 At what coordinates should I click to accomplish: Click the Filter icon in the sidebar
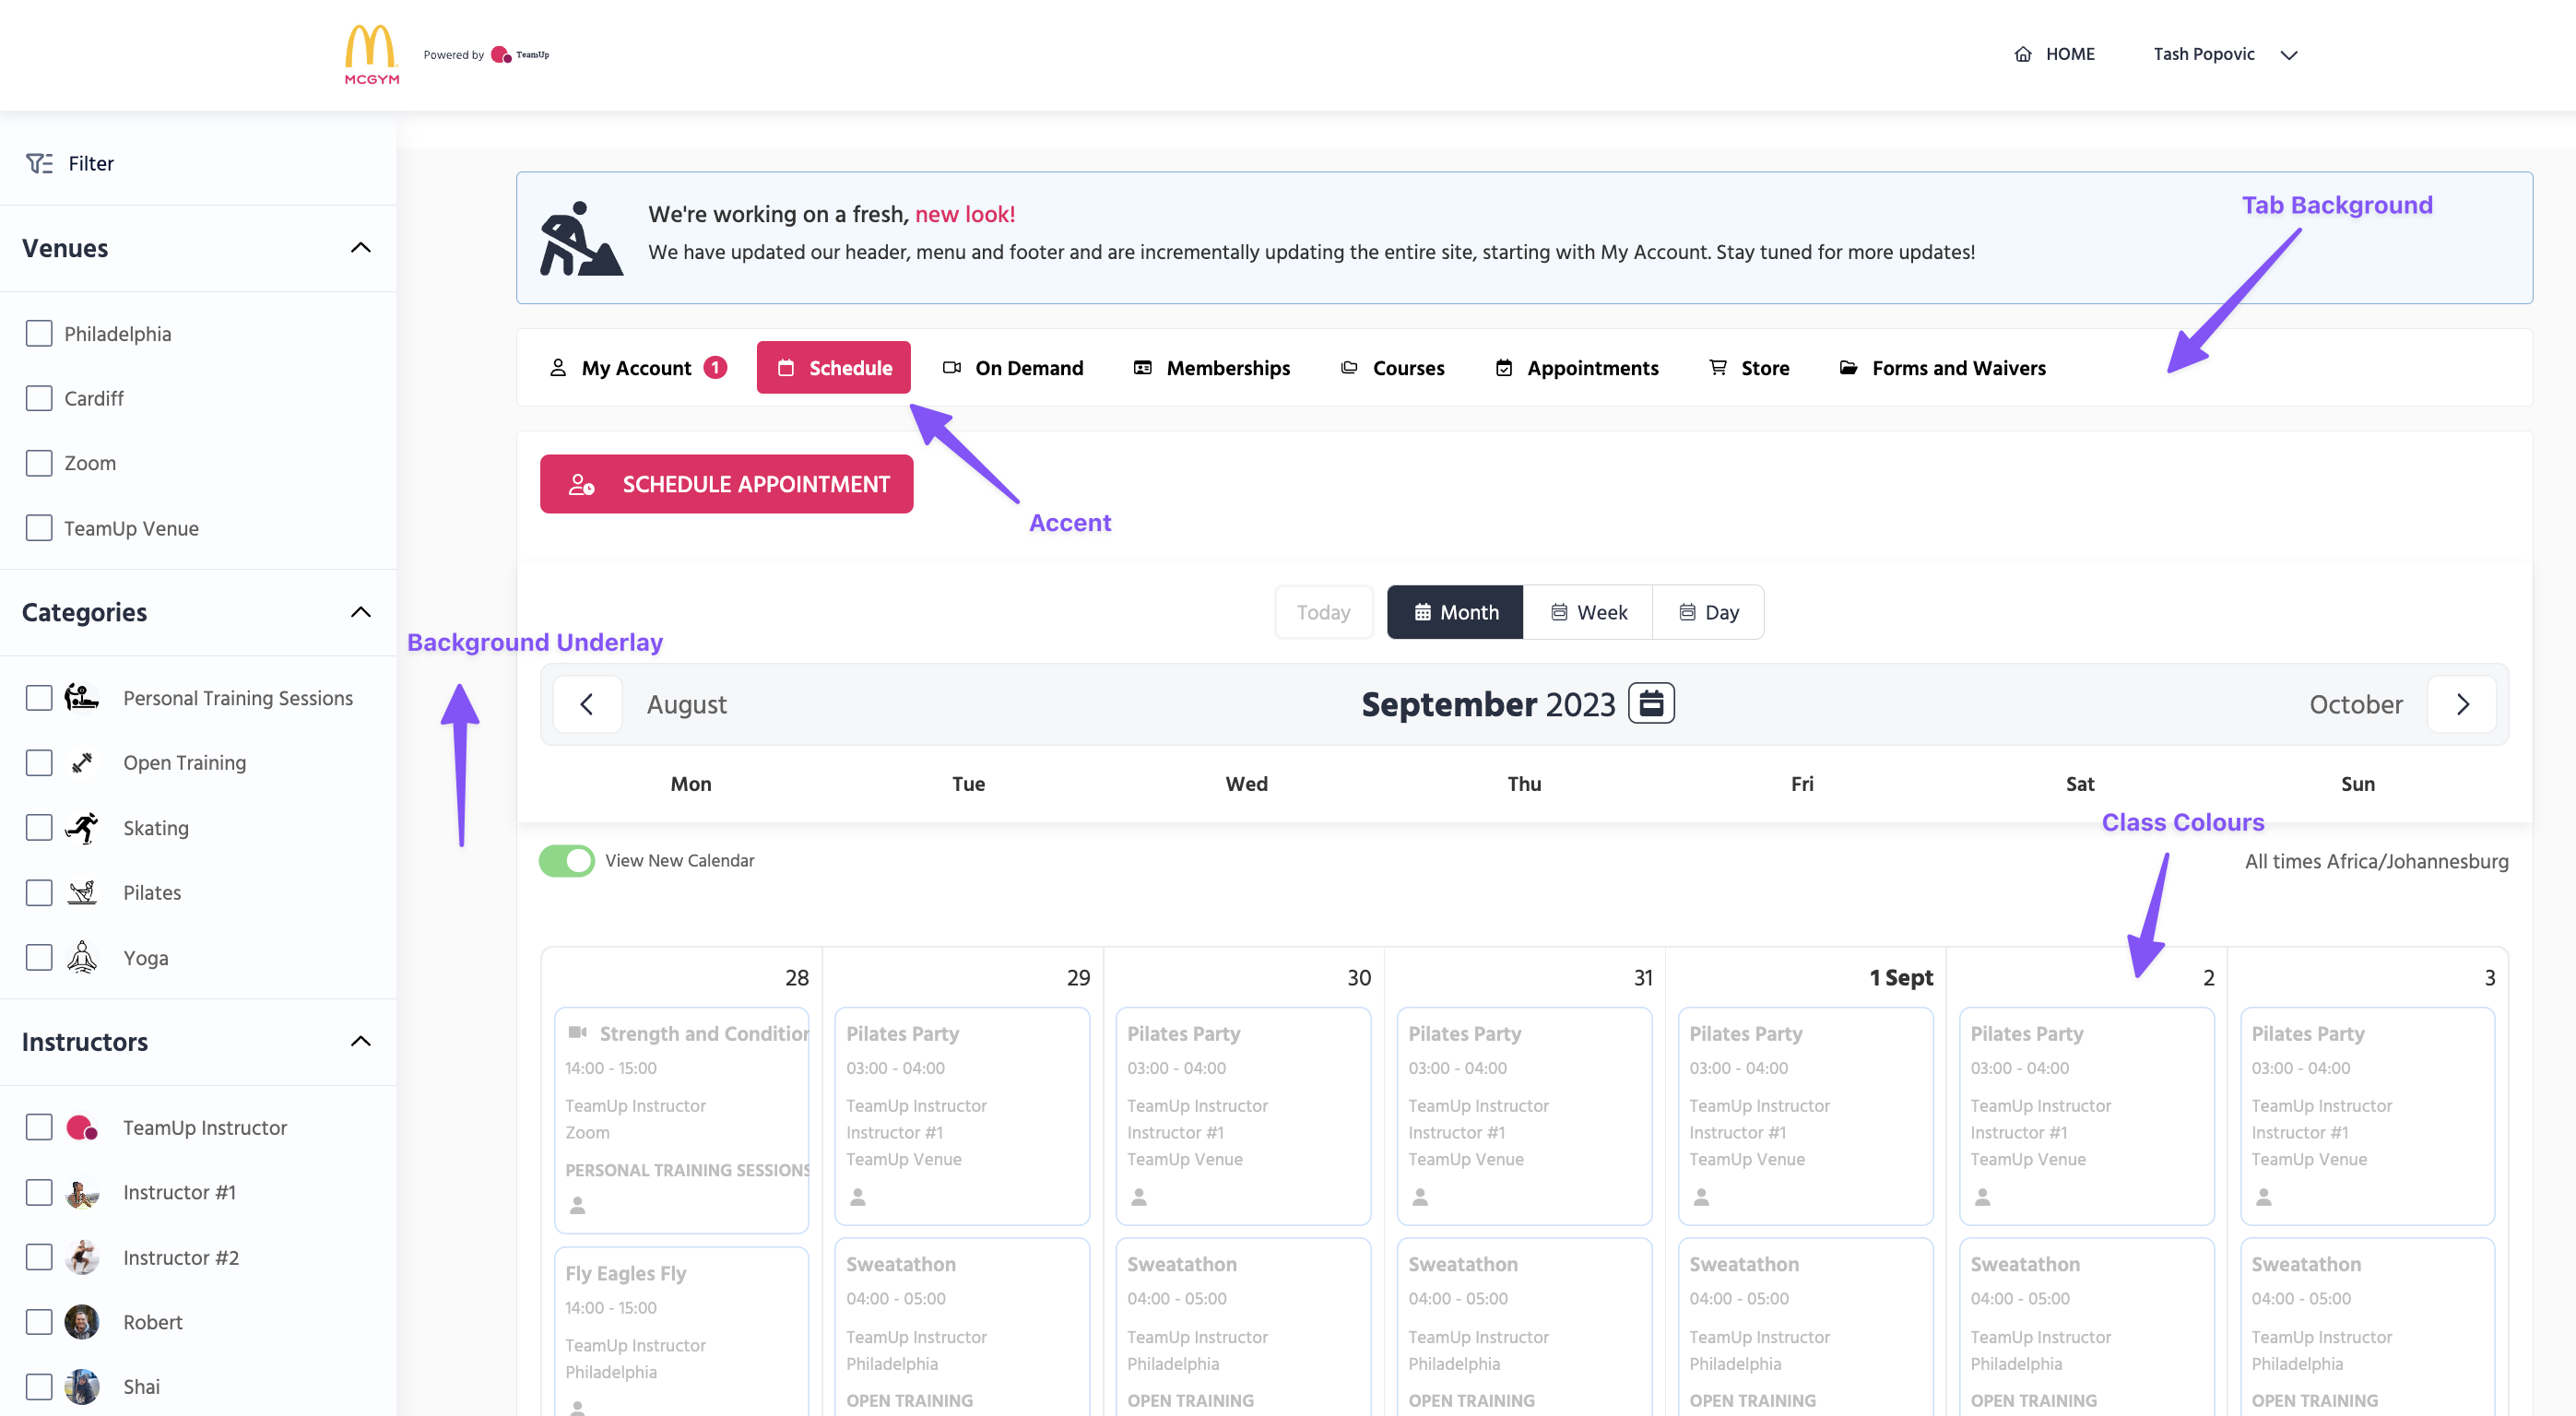pos(39,163)
